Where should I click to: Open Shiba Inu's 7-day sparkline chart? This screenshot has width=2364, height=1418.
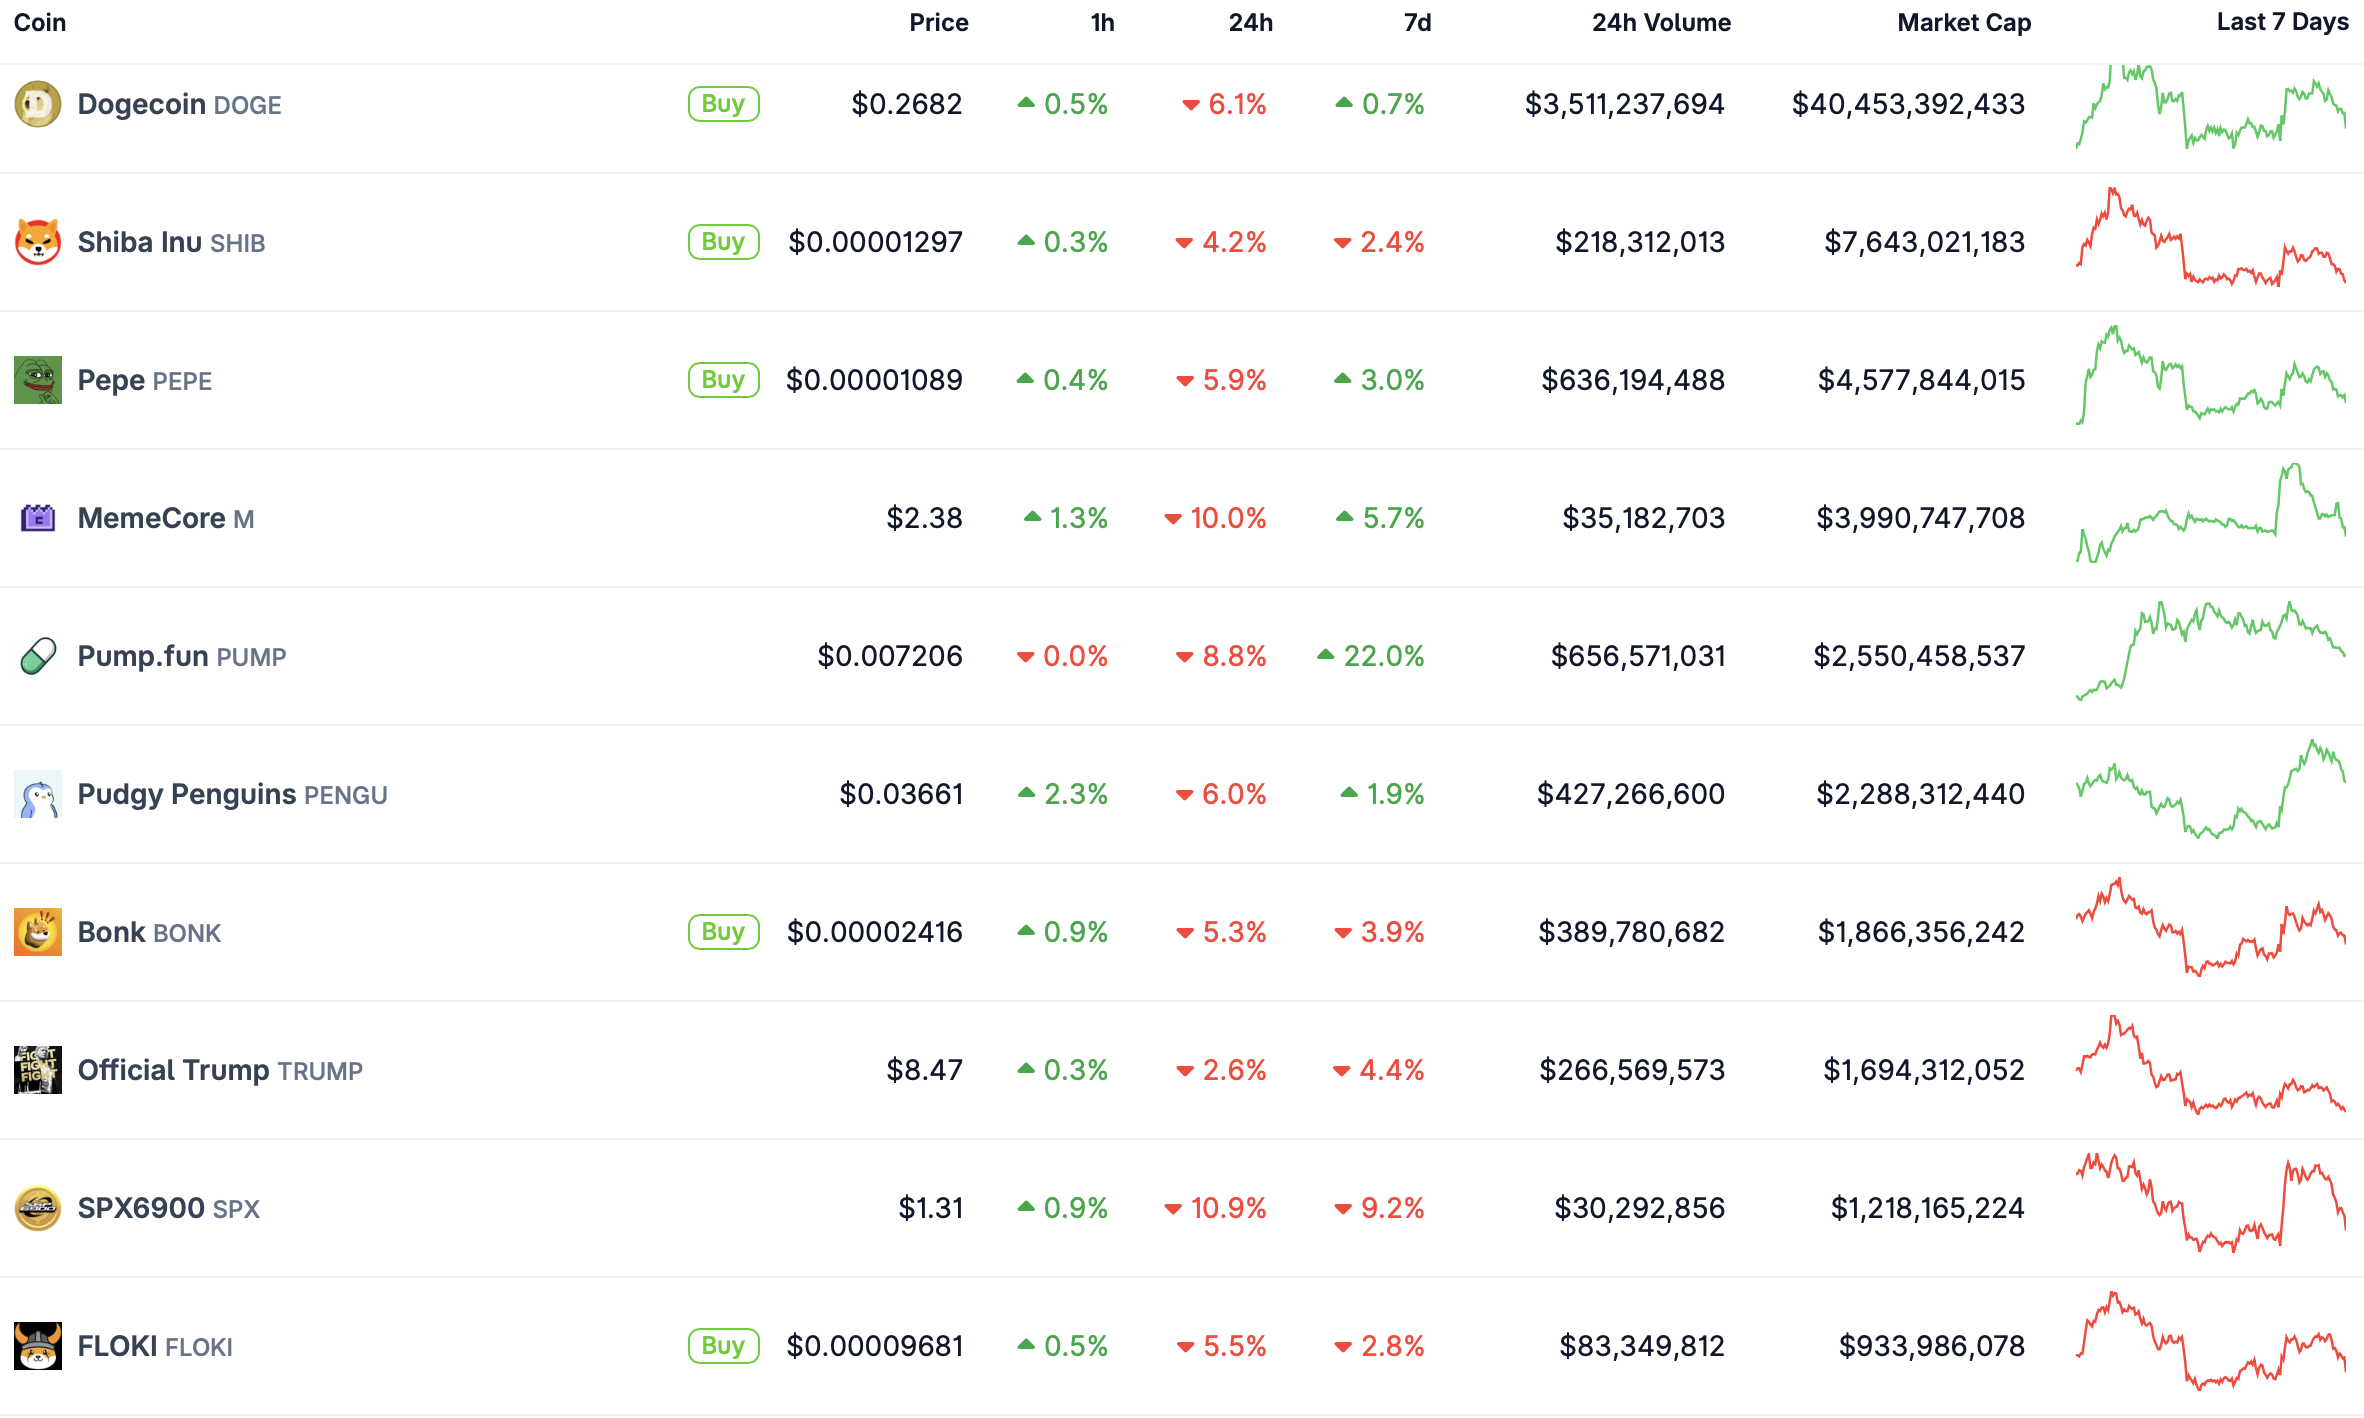(2210, 240)
